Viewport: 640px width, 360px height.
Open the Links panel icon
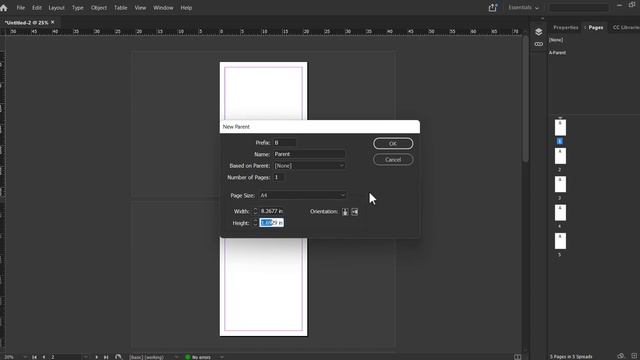538,44
